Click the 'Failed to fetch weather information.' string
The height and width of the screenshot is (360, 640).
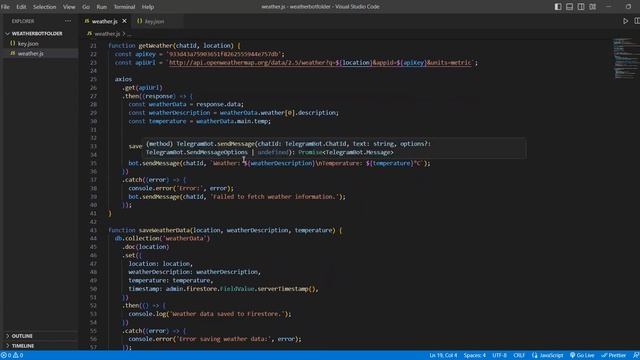click(x=276, y=197)
